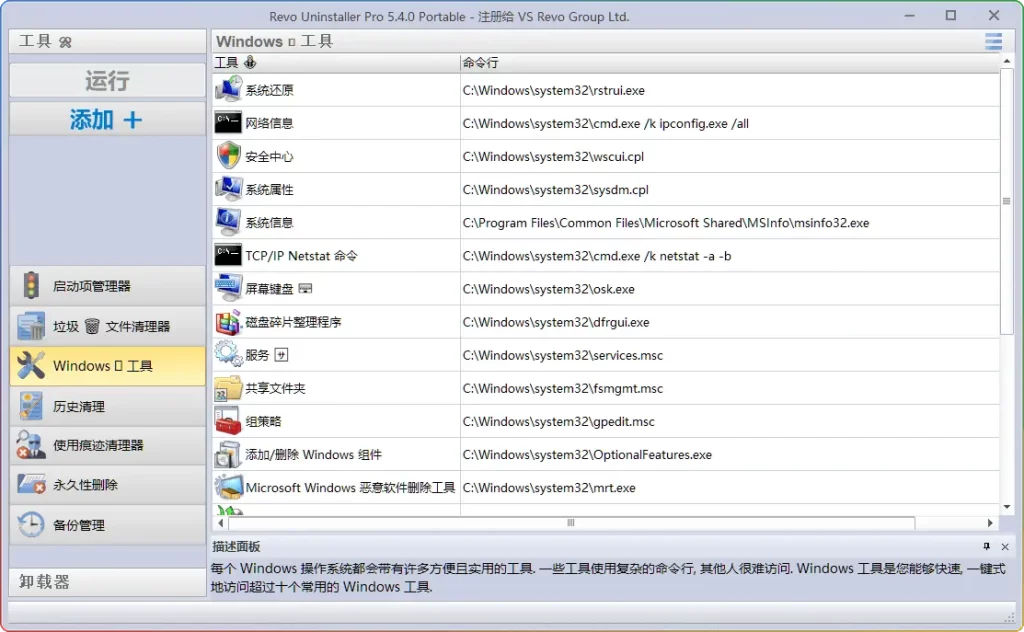Viewport: 1024px width, 632px height.
Task: Open the 历史清理 tool
Action: click(x=108, y=405)
